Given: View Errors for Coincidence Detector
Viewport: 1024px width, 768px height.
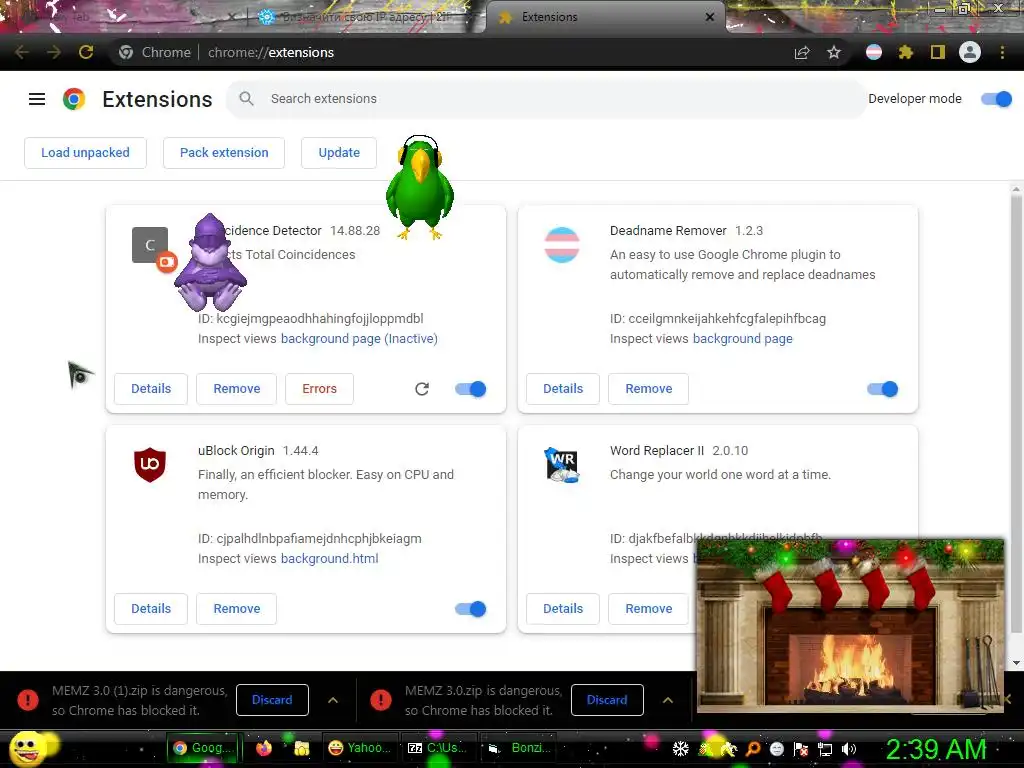Looking at the screenshot, I should [319, 389].
